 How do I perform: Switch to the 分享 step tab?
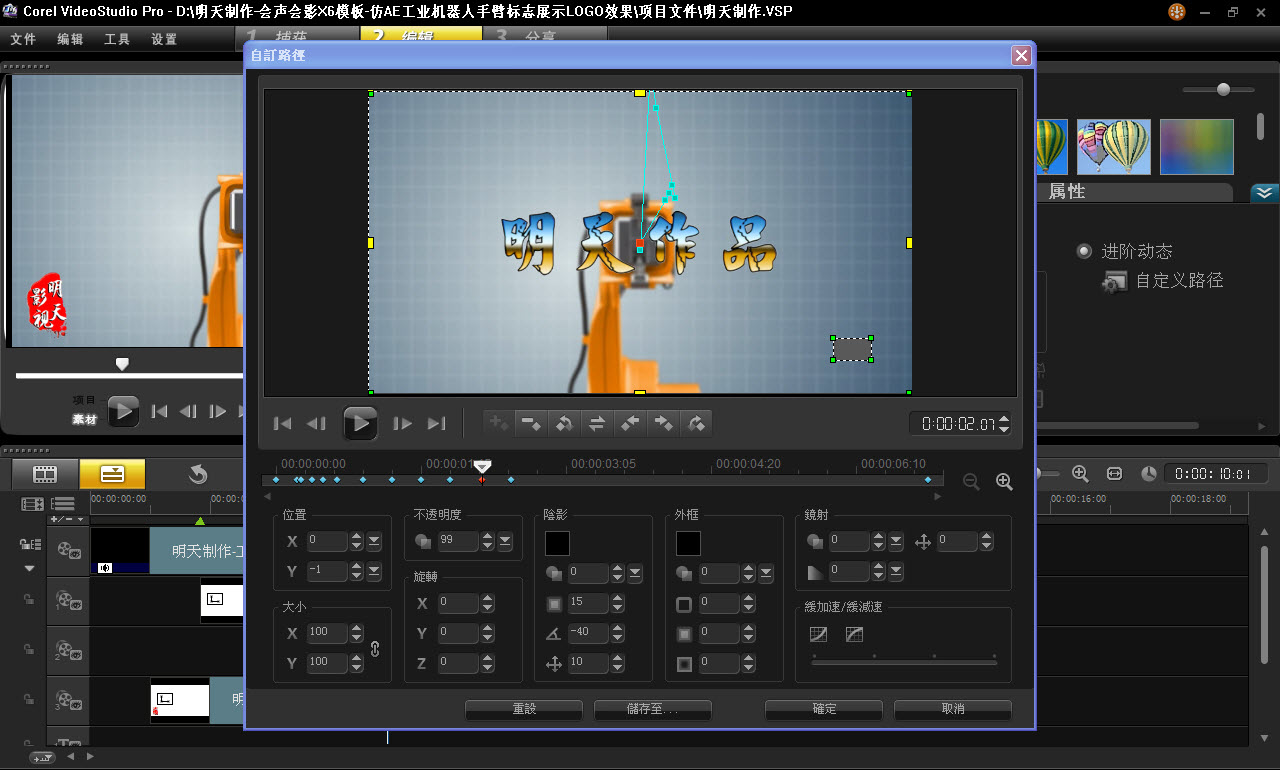(x=543, y=35)
